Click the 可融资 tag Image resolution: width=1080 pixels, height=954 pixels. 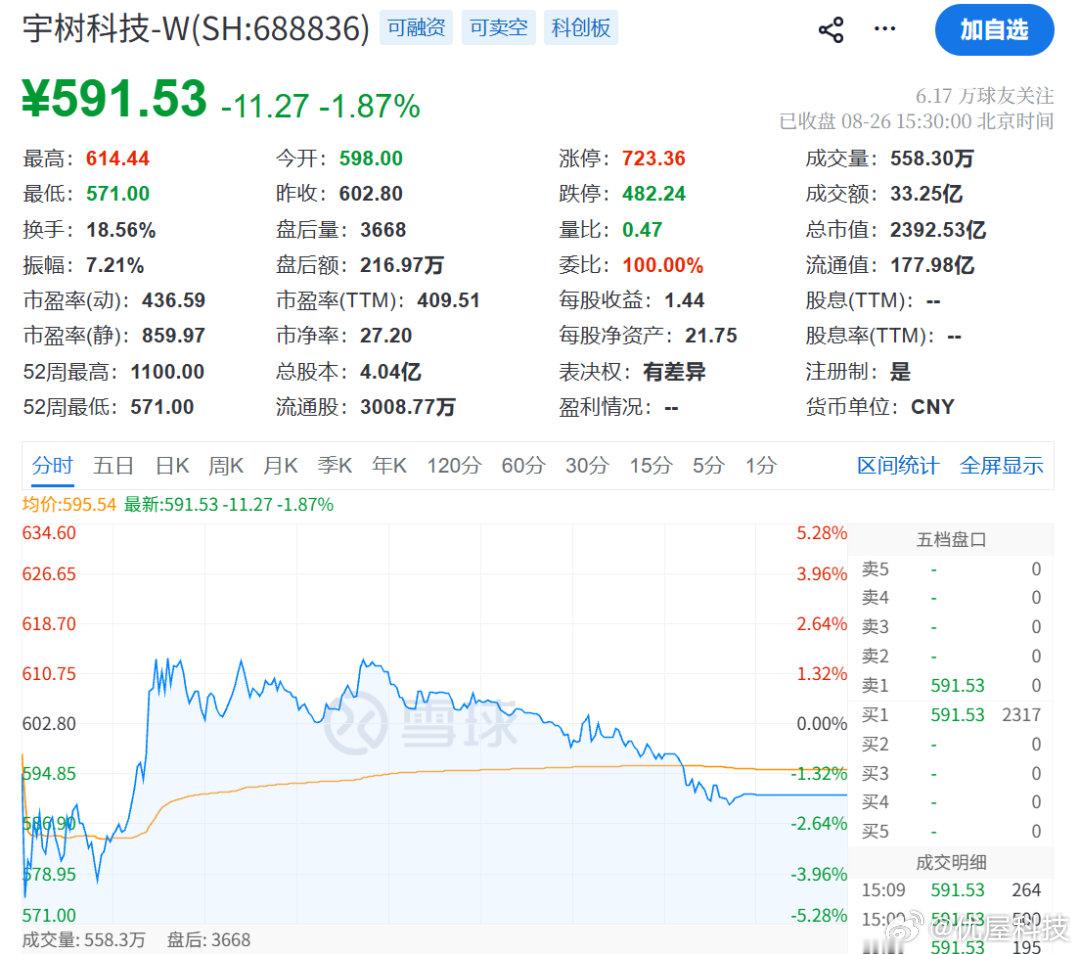(x=416, y=28)
